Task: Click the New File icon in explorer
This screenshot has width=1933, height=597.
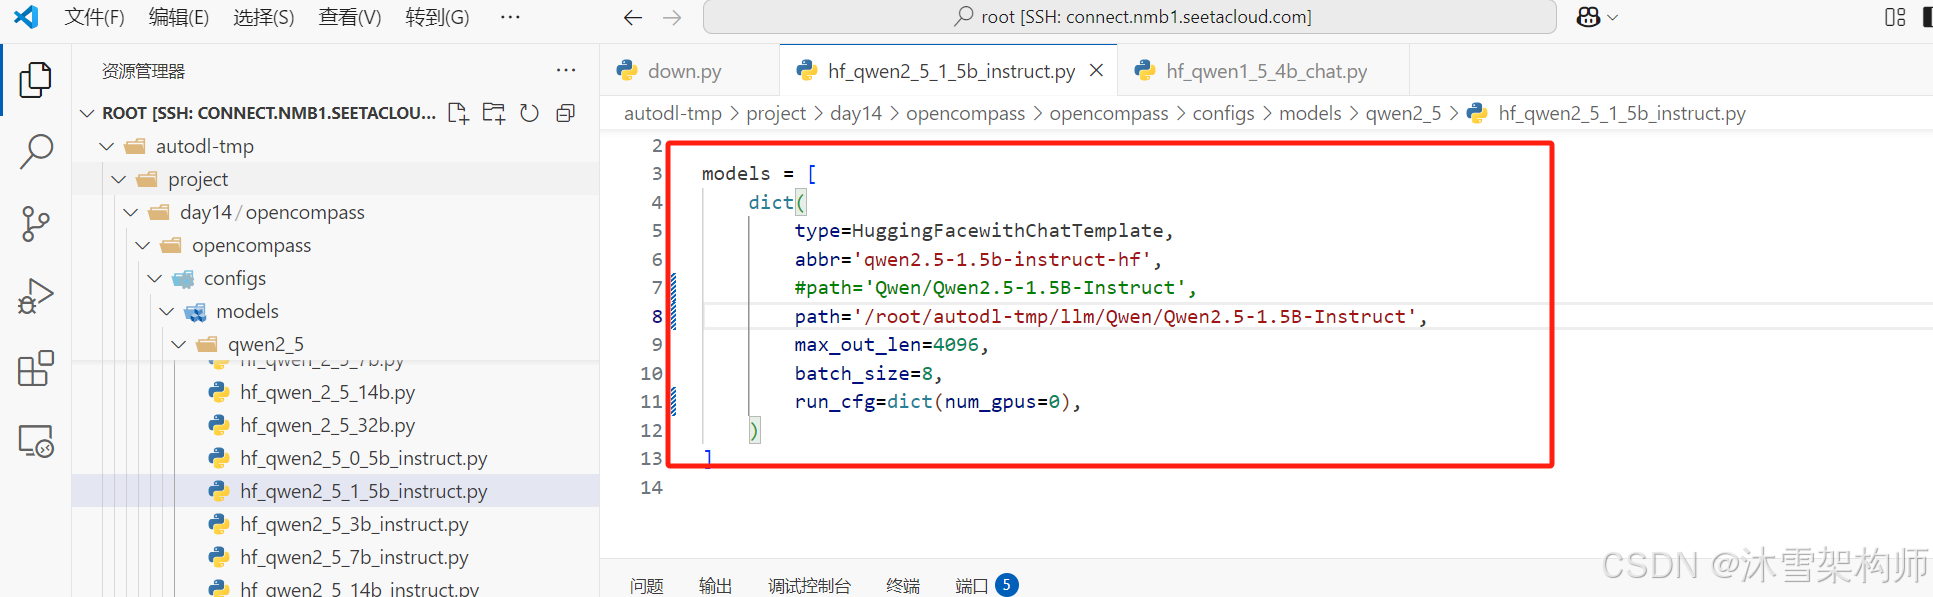Action: coord(458,113)
